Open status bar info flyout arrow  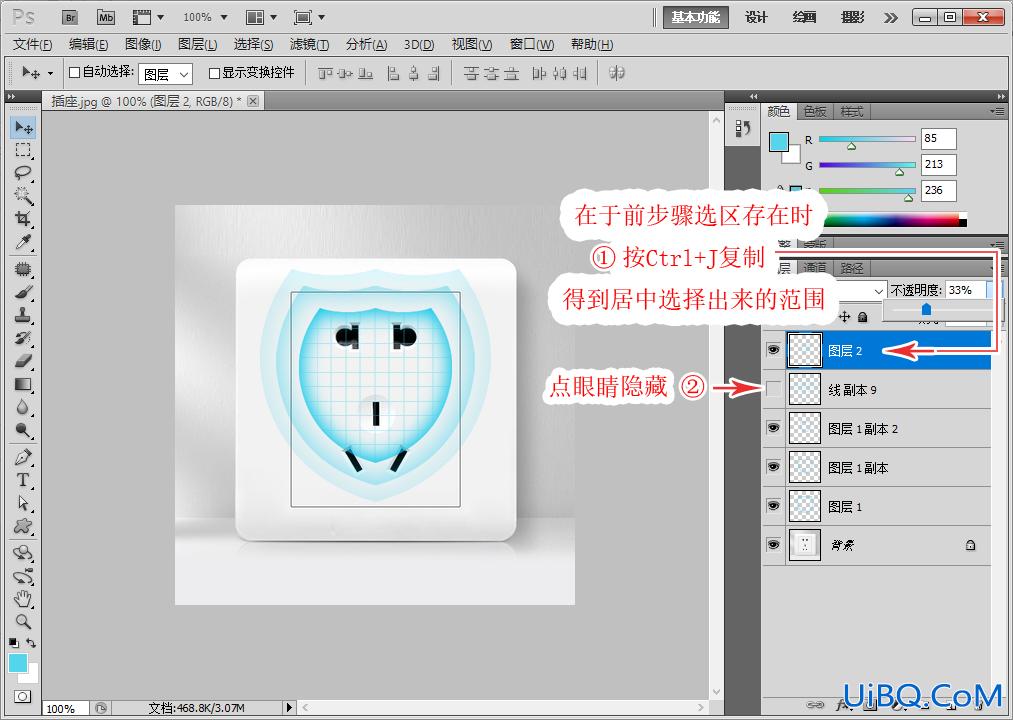pyautogui.click(x=289, y=708)
